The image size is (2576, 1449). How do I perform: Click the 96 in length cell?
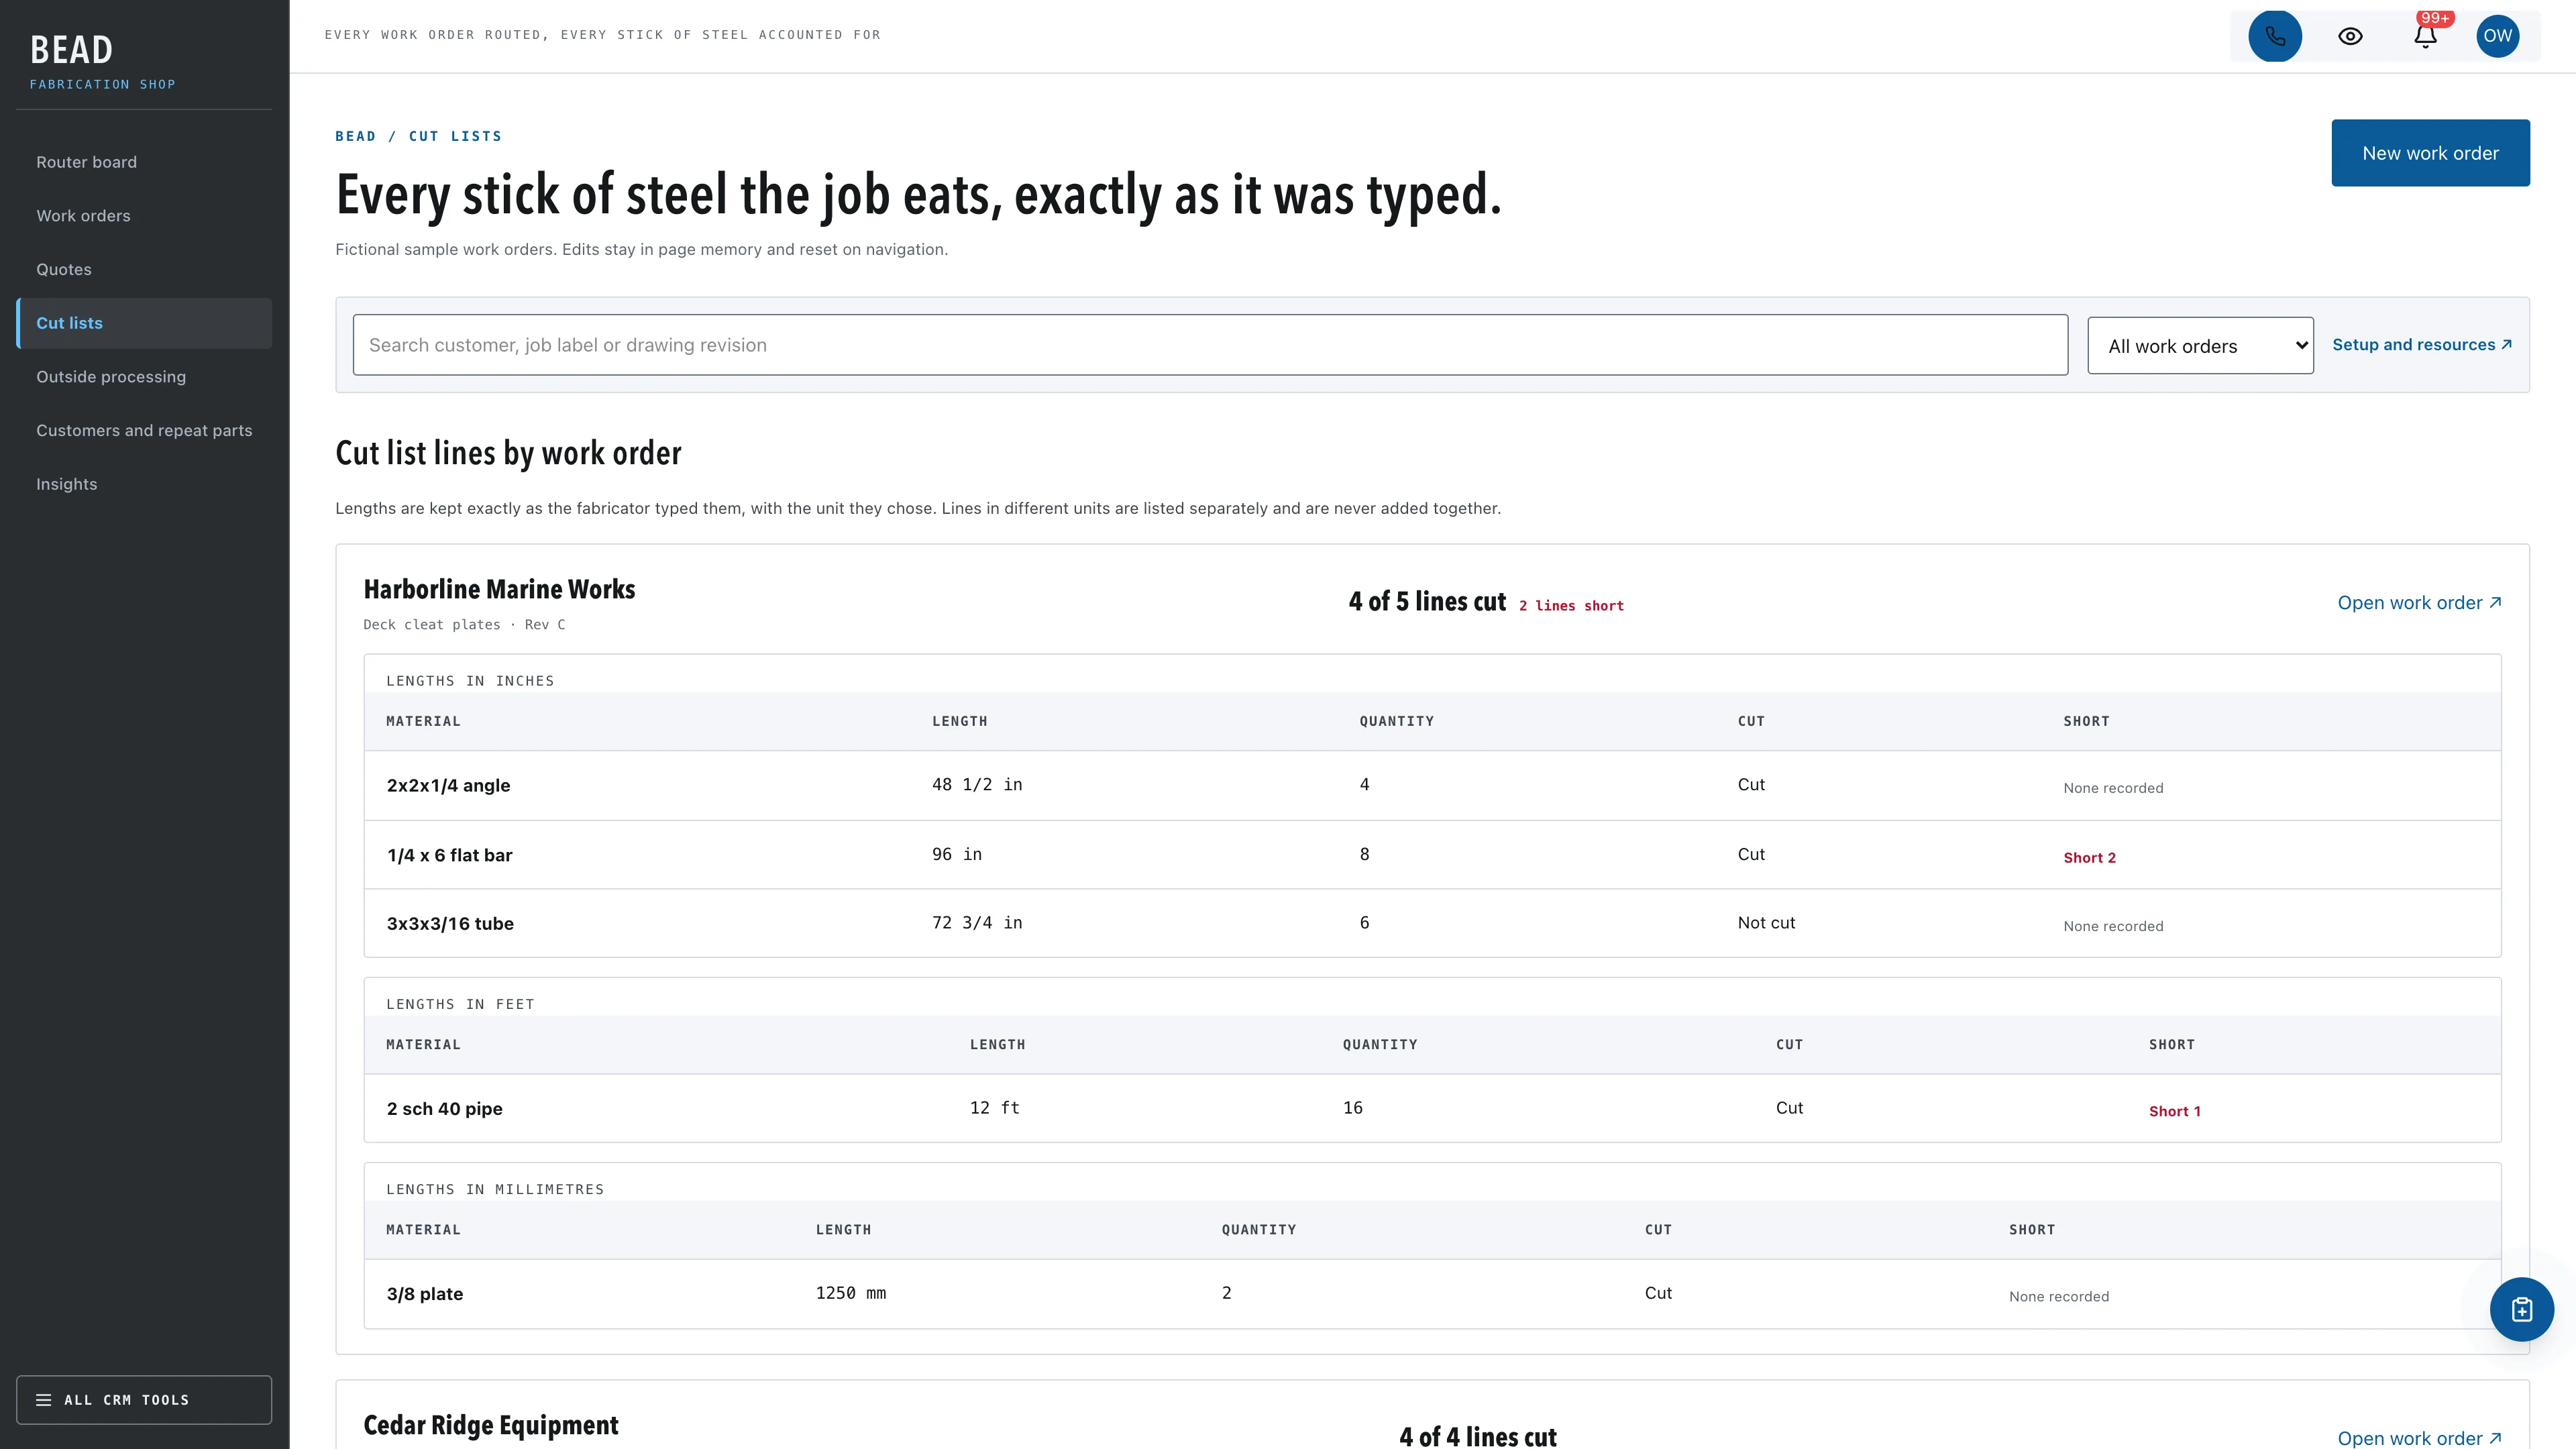click(x=957, y=854)
